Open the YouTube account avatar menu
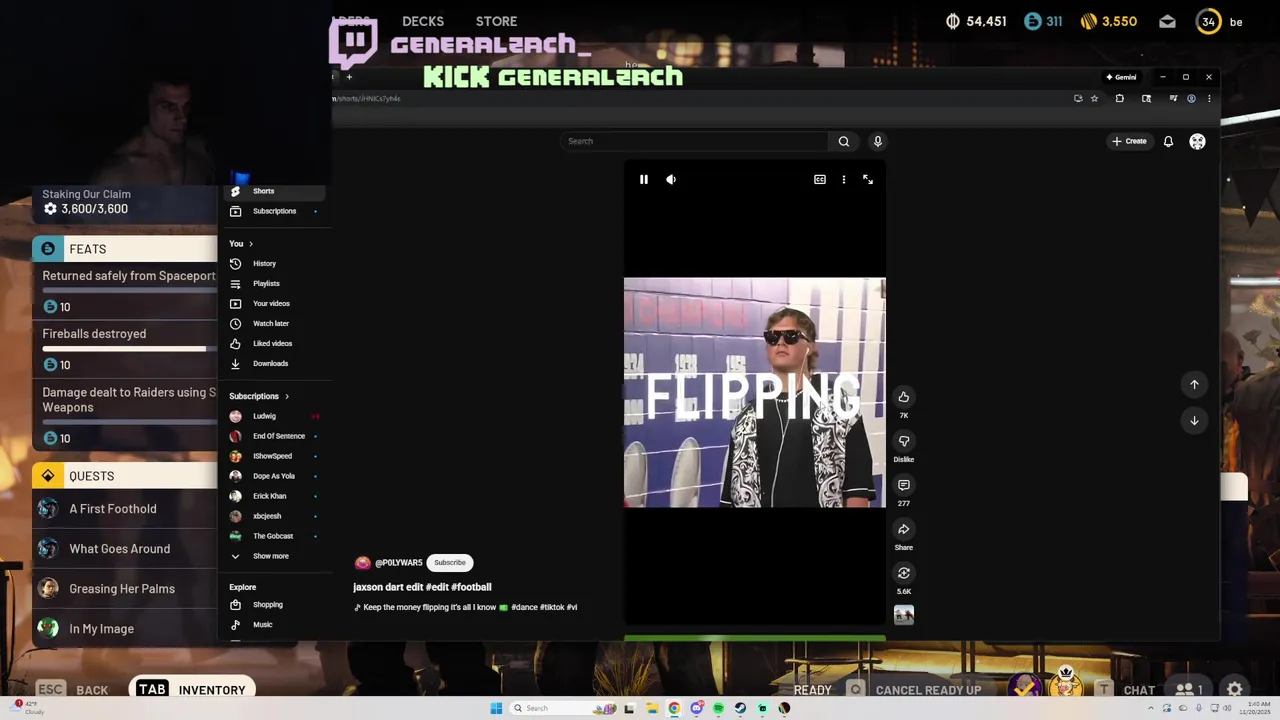 [1197, 142]
